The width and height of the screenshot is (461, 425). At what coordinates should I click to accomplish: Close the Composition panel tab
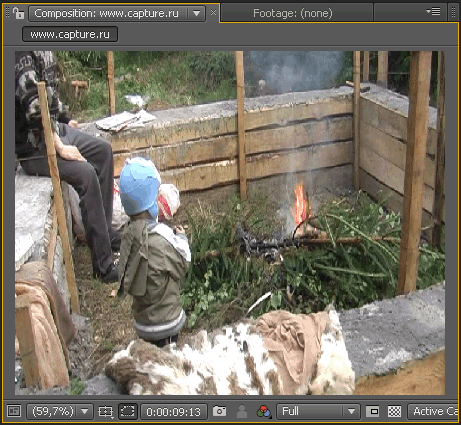coord(213,13)
